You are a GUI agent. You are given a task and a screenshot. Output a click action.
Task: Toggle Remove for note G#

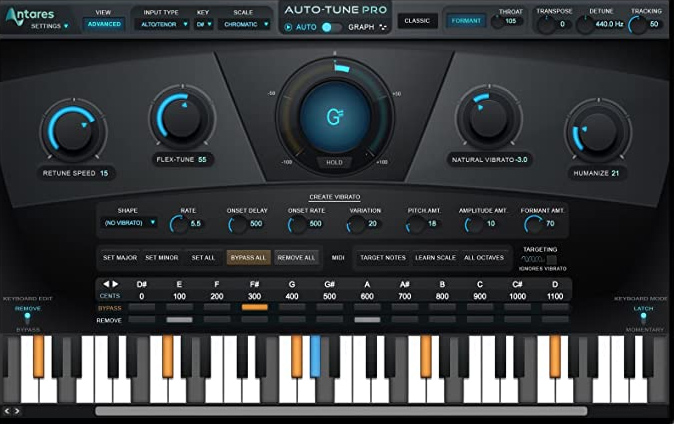click(x=330, y=320)
